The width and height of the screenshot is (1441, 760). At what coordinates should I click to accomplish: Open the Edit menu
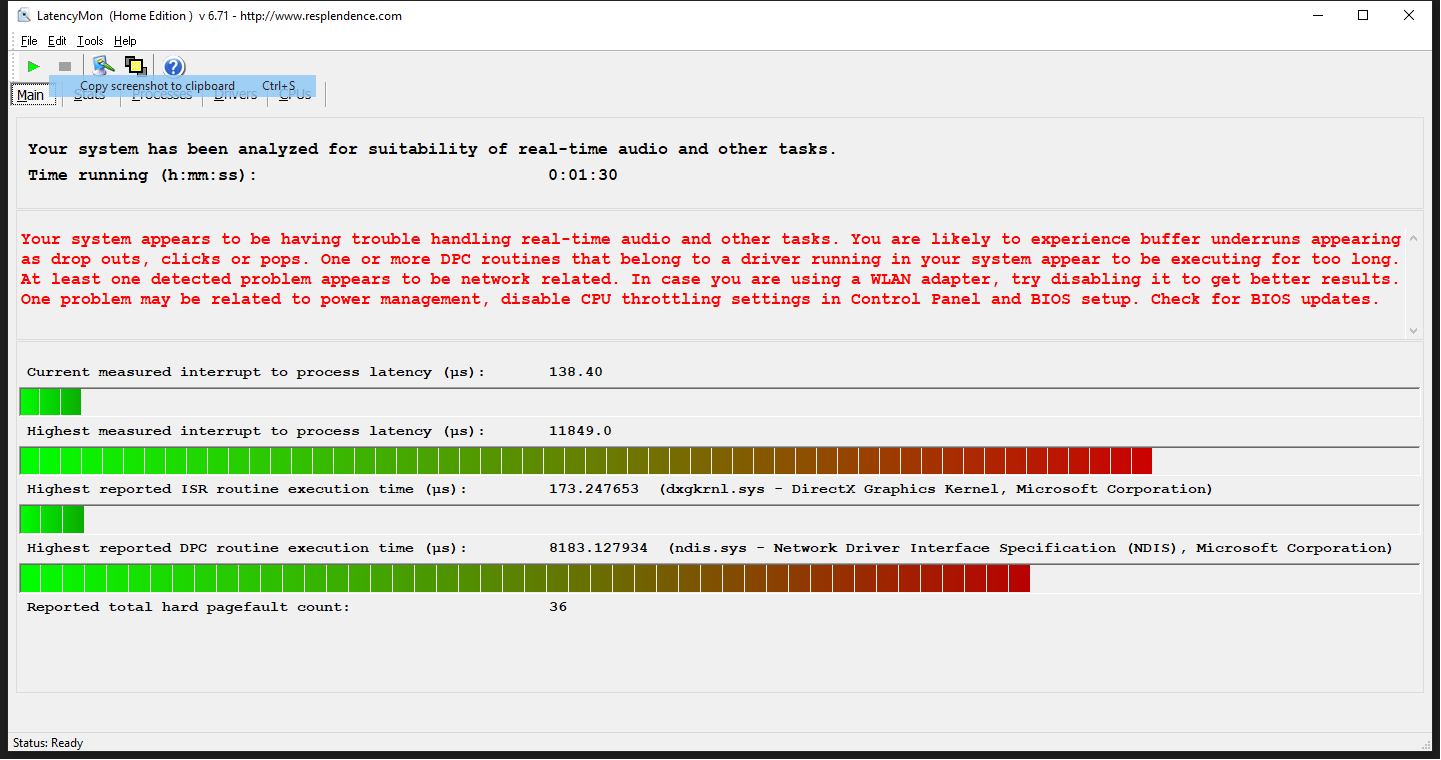point(57,41)
